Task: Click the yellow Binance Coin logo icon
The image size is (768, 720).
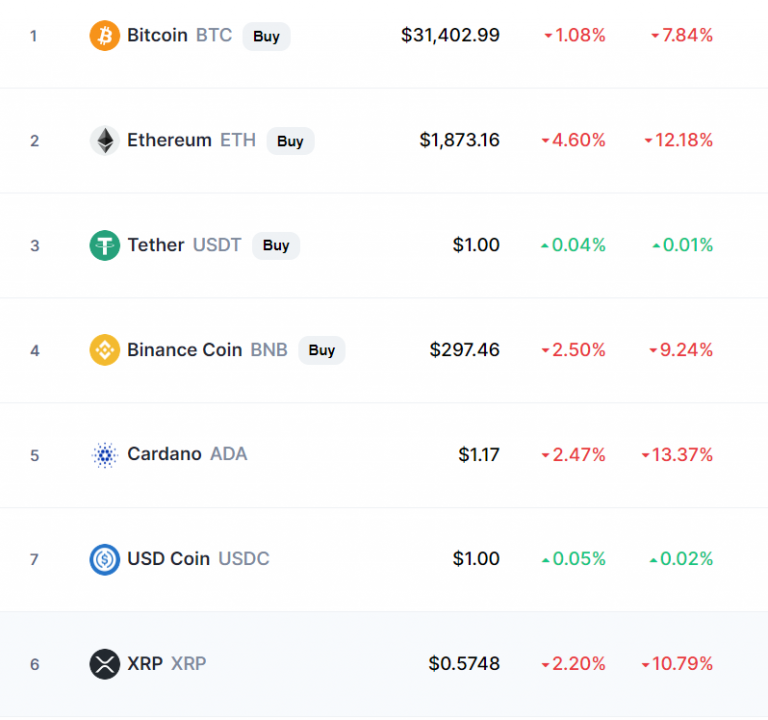Action: 104,350
